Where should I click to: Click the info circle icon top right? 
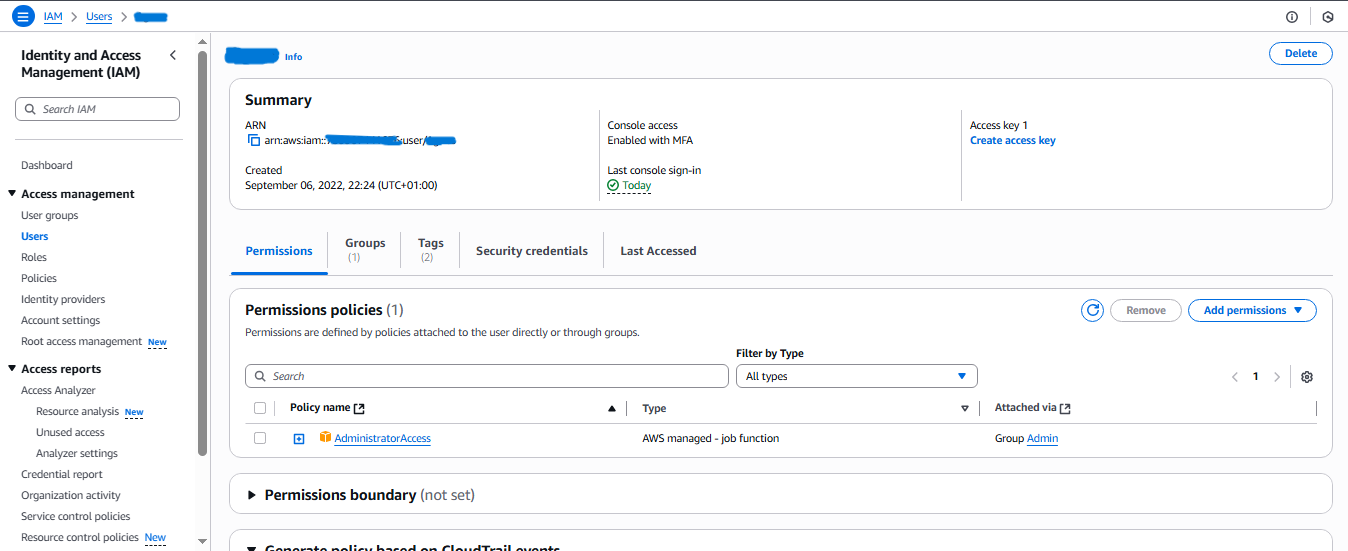[1292, 17]
